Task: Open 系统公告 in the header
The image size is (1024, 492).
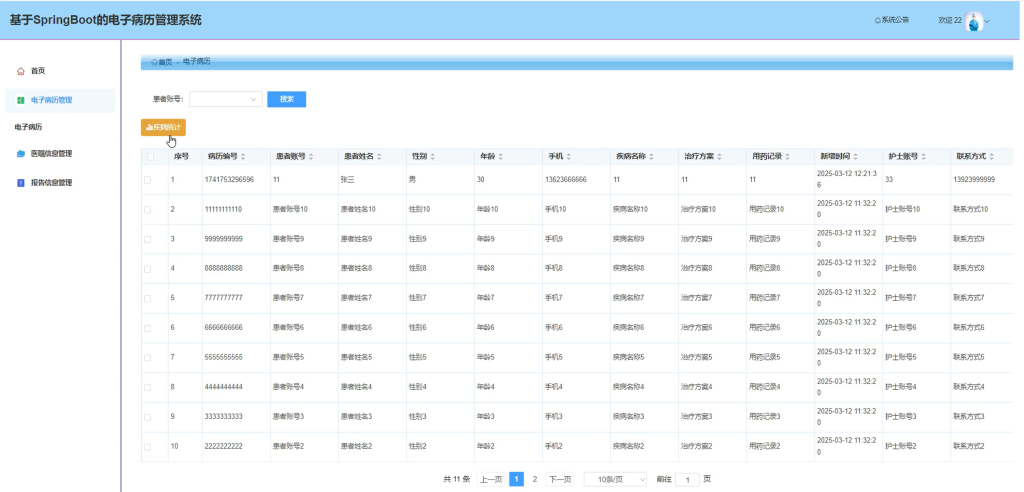Action: 892,20
